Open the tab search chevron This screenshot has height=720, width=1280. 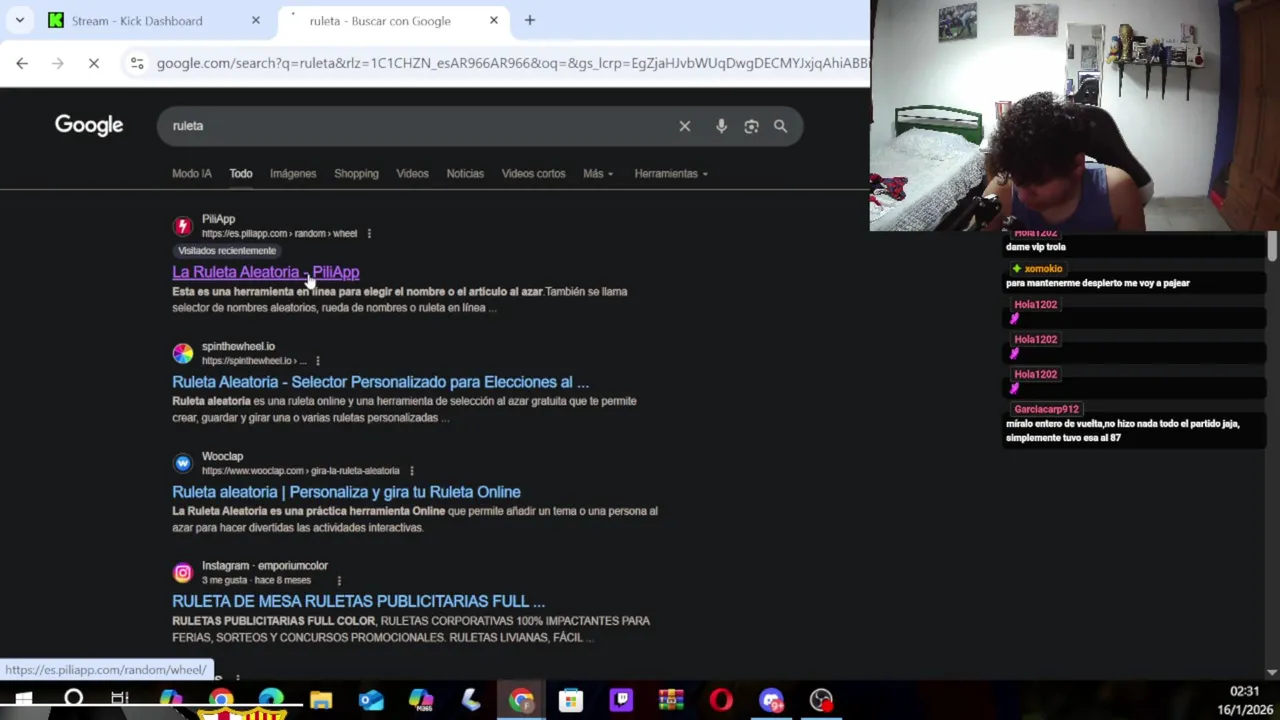[x=20, y=20]
